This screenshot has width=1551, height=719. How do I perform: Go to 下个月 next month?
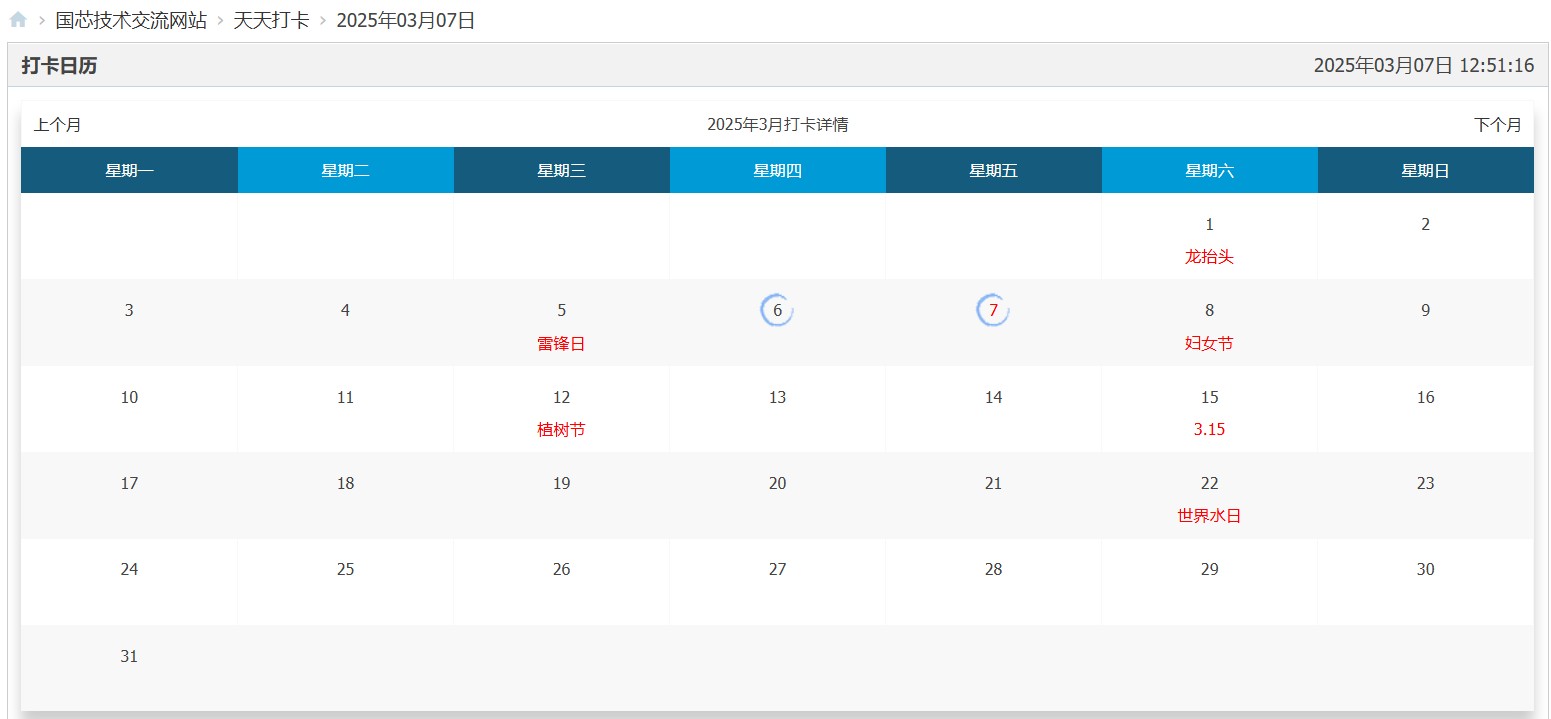coord(1497,125)
